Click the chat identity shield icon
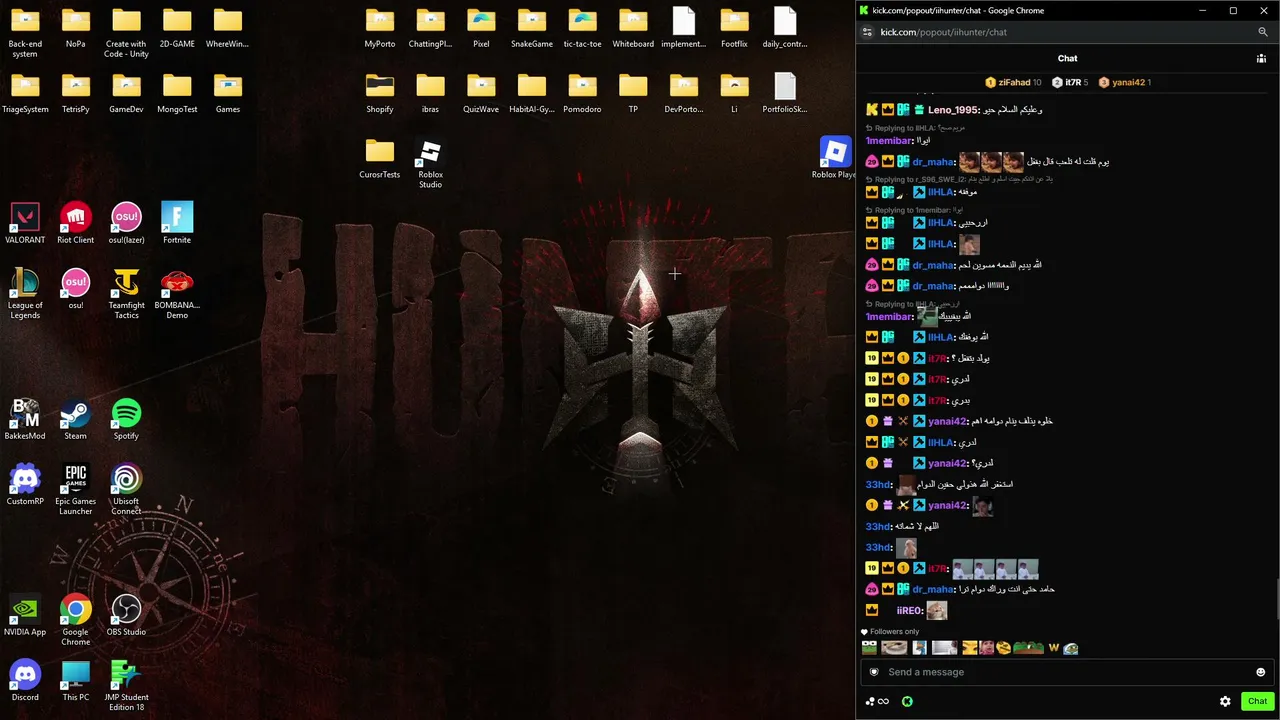 pos(874,672)
